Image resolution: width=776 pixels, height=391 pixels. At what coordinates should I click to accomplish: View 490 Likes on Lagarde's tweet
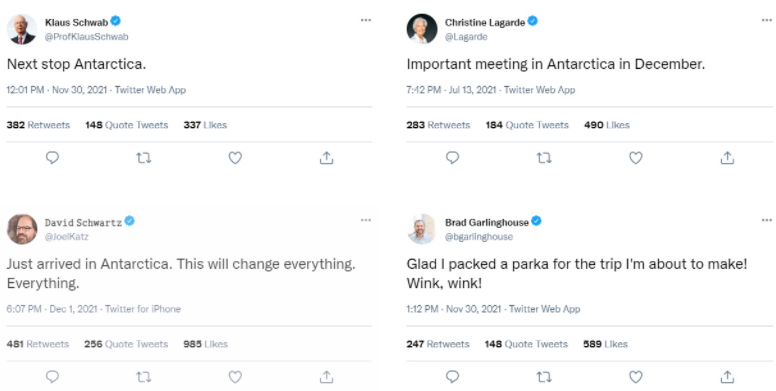(607, 125)
